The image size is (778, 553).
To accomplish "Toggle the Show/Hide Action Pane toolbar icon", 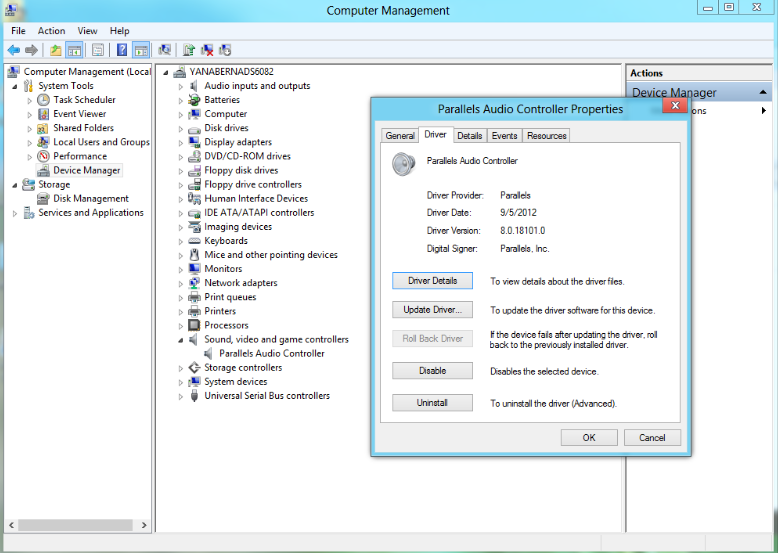I will point(141,50).
